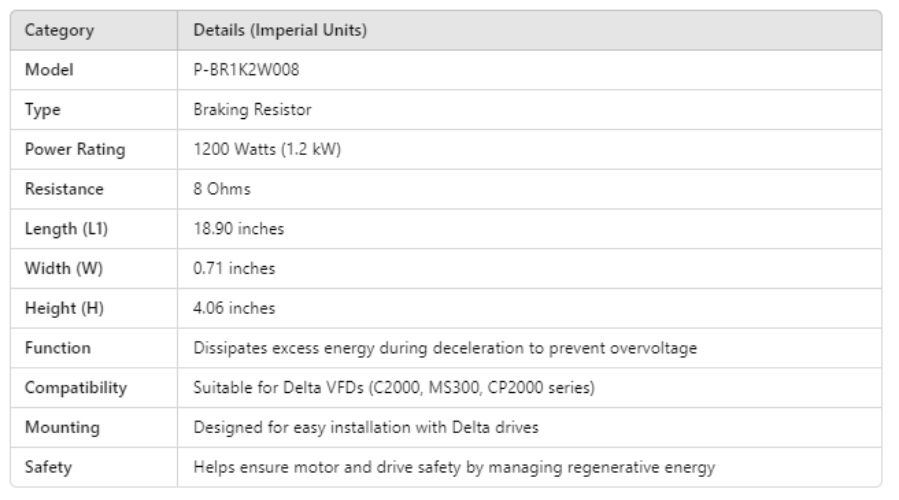Image resolution: width=899 pixels, height=500 pixels.
Task: Select the model number P-BR1K2W008
Action: coord(240,70)
